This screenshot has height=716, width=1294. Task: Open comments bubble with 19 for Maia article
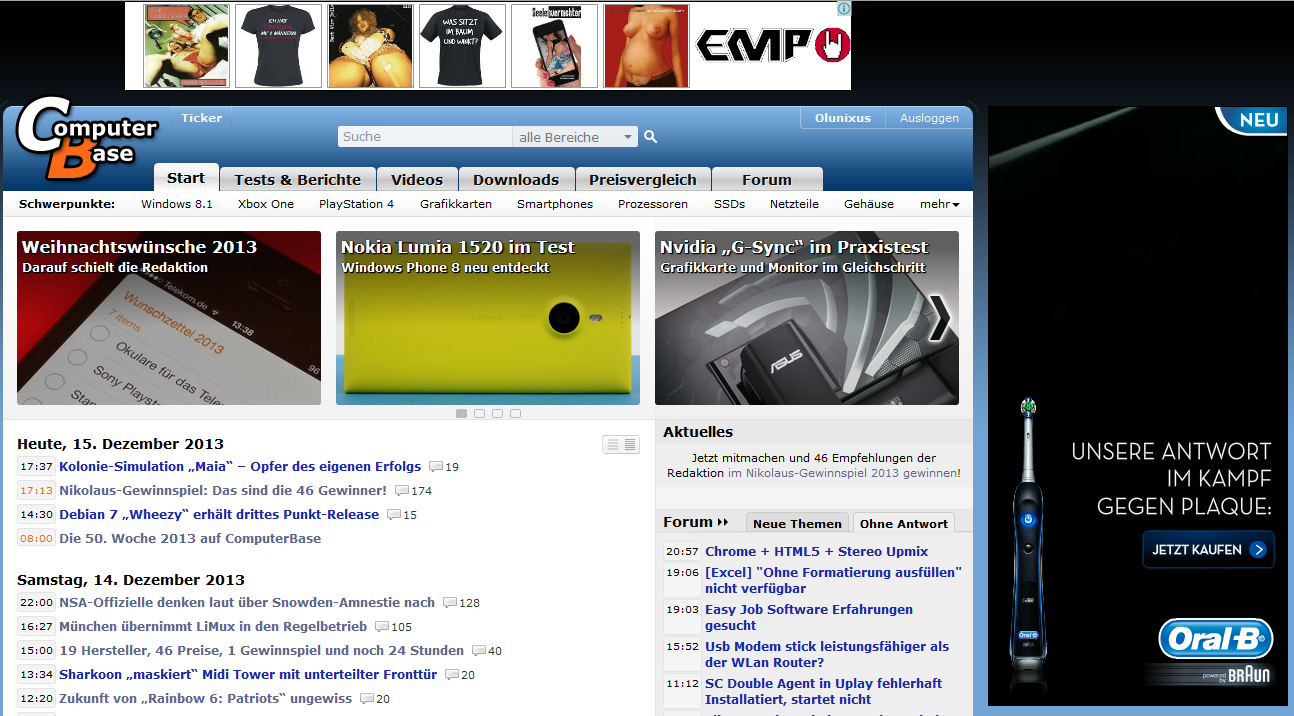[443, 467]
